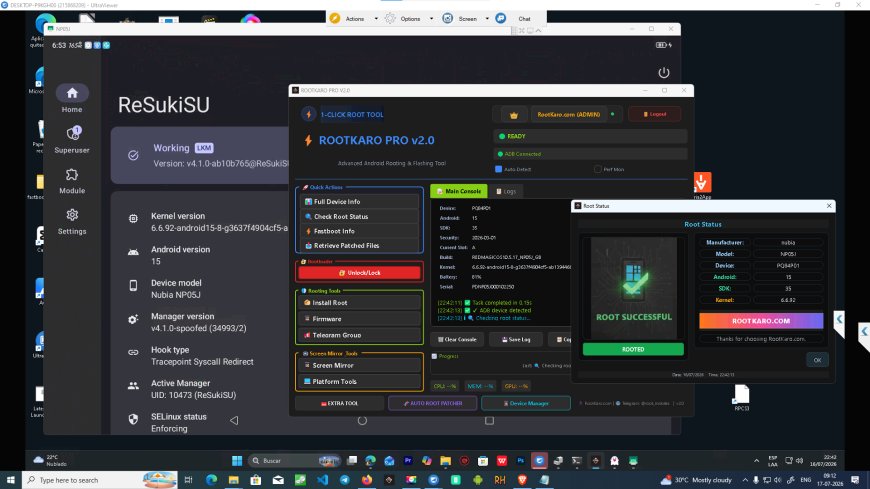
Task: Click the crown icon in RootKaro header
Action: pos(513,115)
